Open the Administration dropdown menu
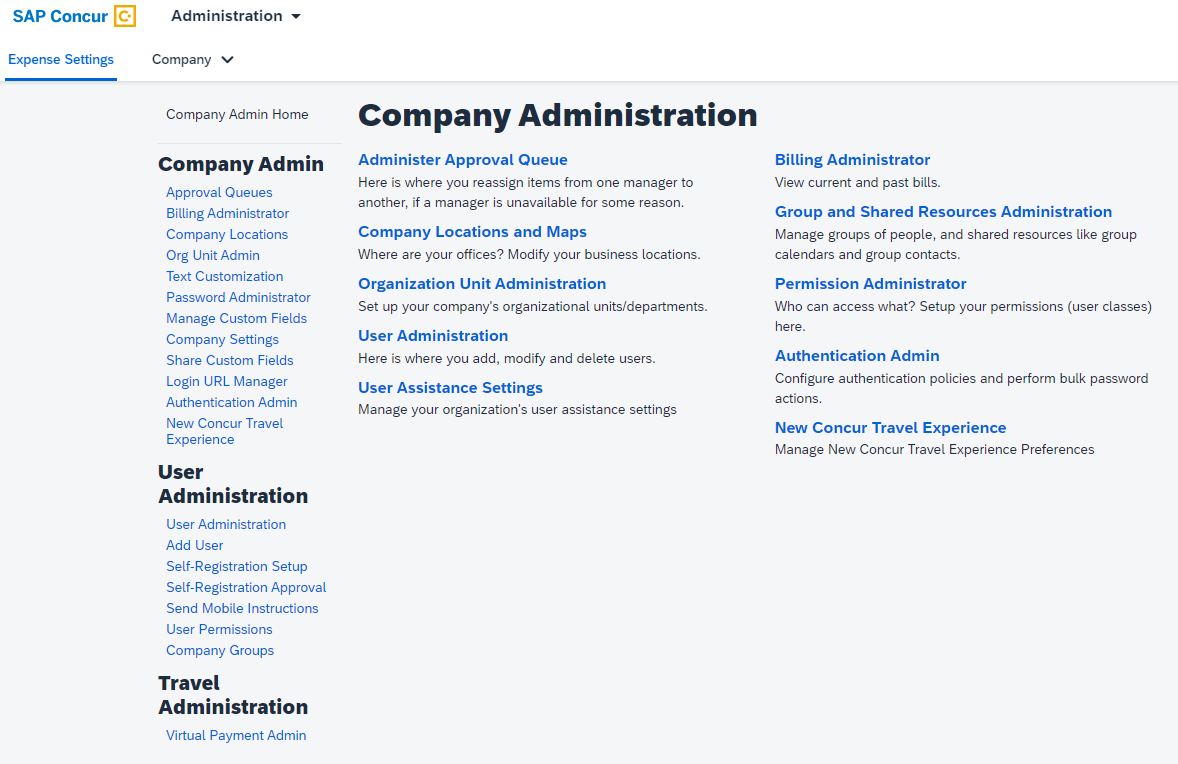The height and width of the screenshot is (764, 1178). pos(235,16)
